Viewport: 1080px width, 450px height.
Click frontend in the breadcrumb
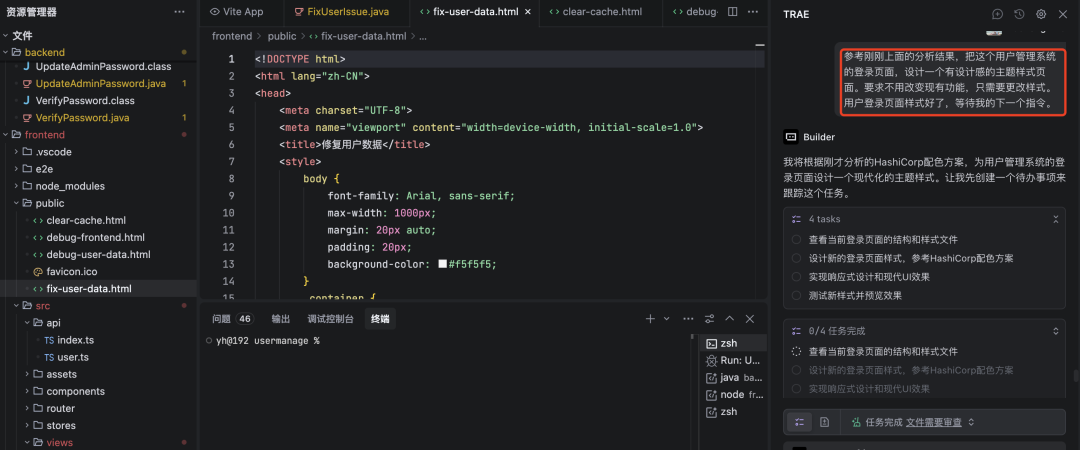[x=232, y=37]
